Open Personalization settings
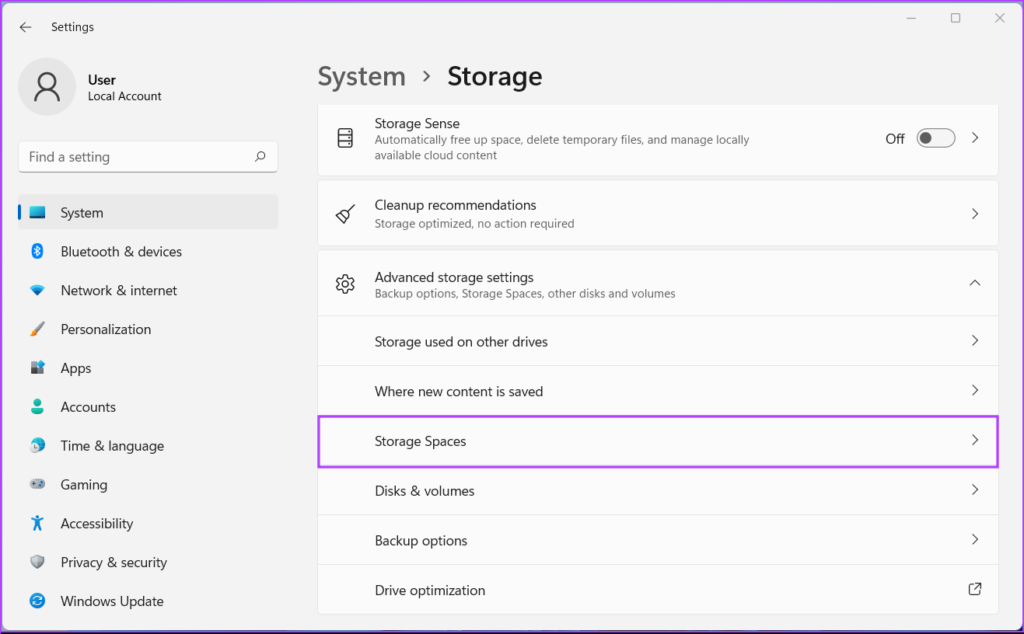The height and width of the screenshot is (634, 1024). pos(105,330)
